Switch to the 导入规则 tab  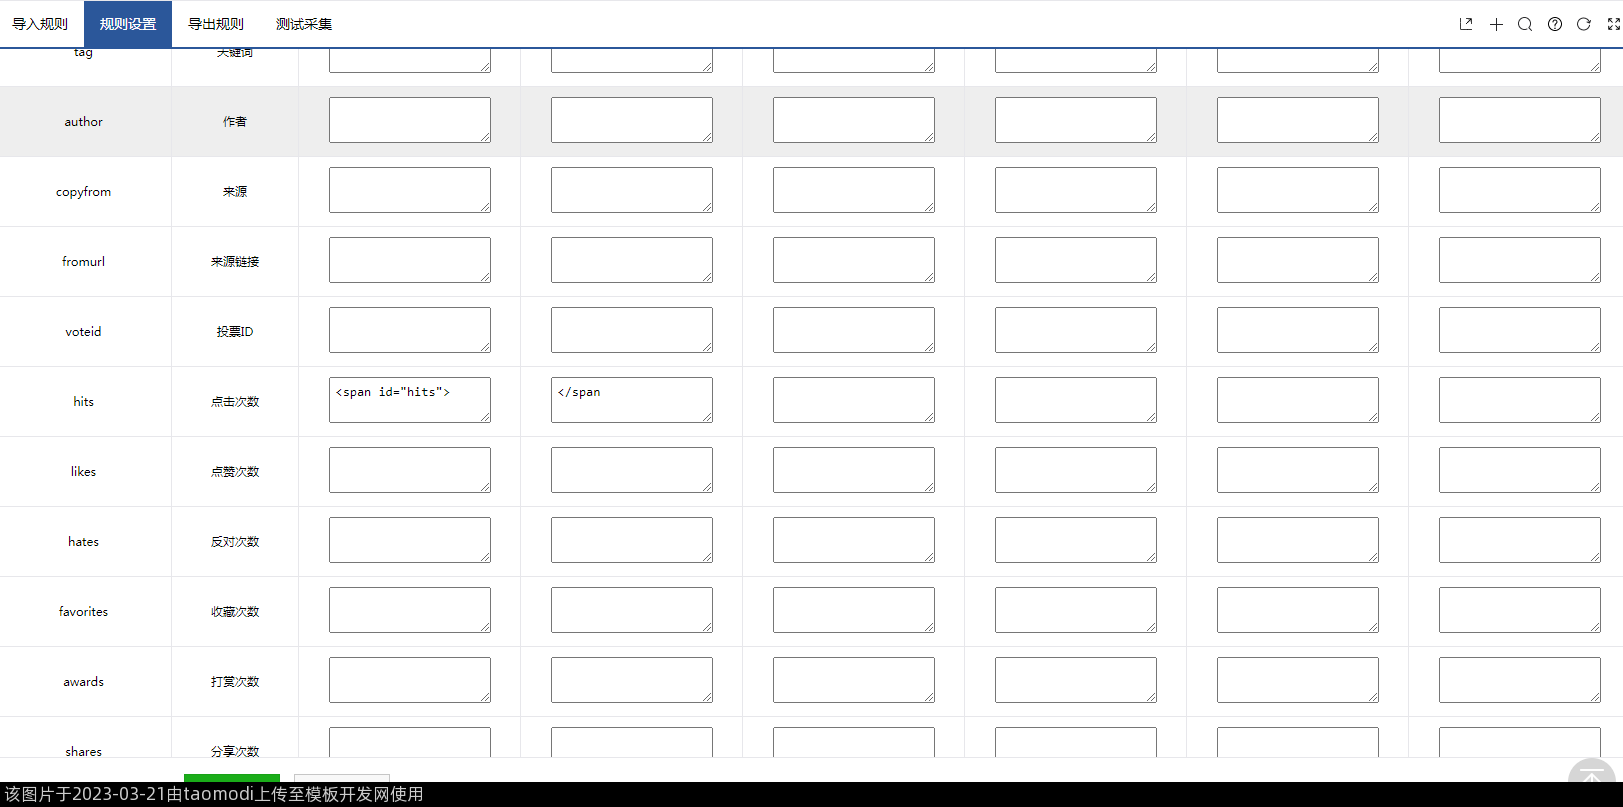(40, 24)
